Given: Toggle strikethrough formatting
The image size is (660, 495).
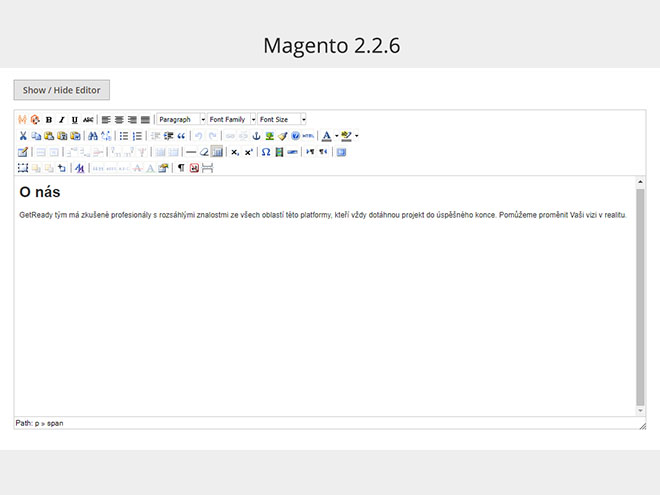Looking at the screenshot, I should click(88, 120).
